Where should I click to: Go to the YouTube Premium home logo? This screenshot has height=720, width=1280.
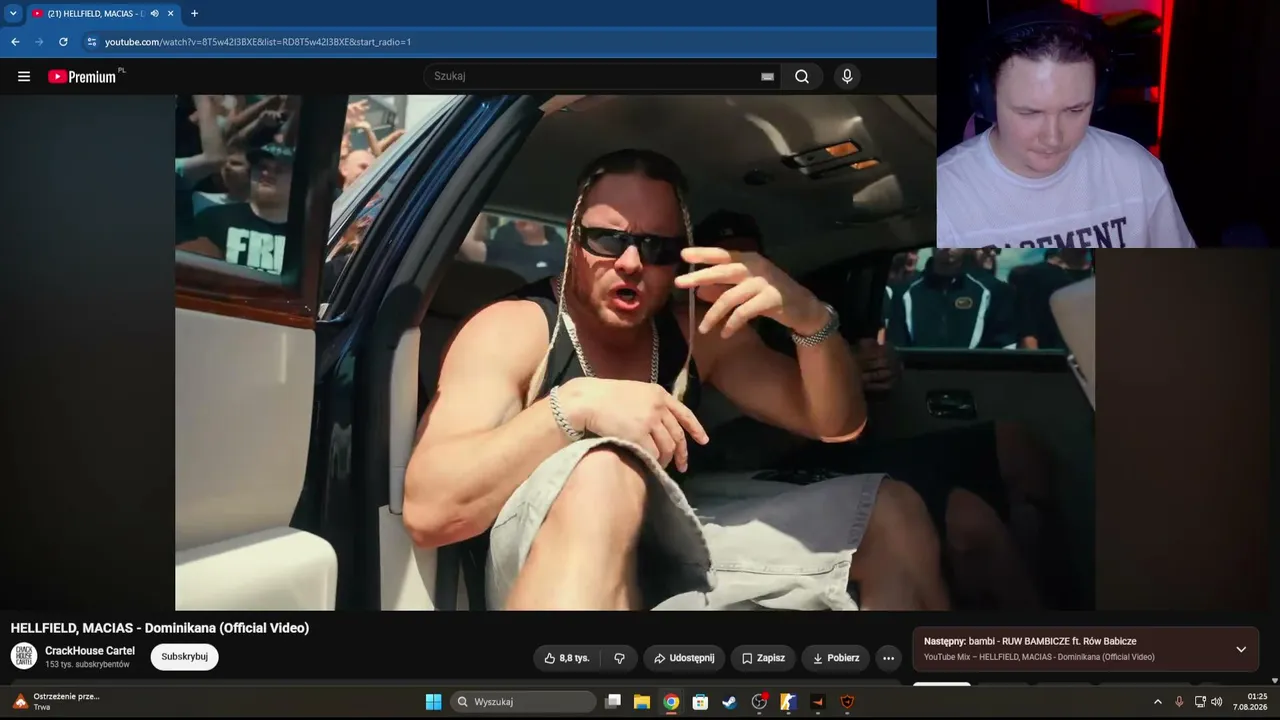click(82, 77)
